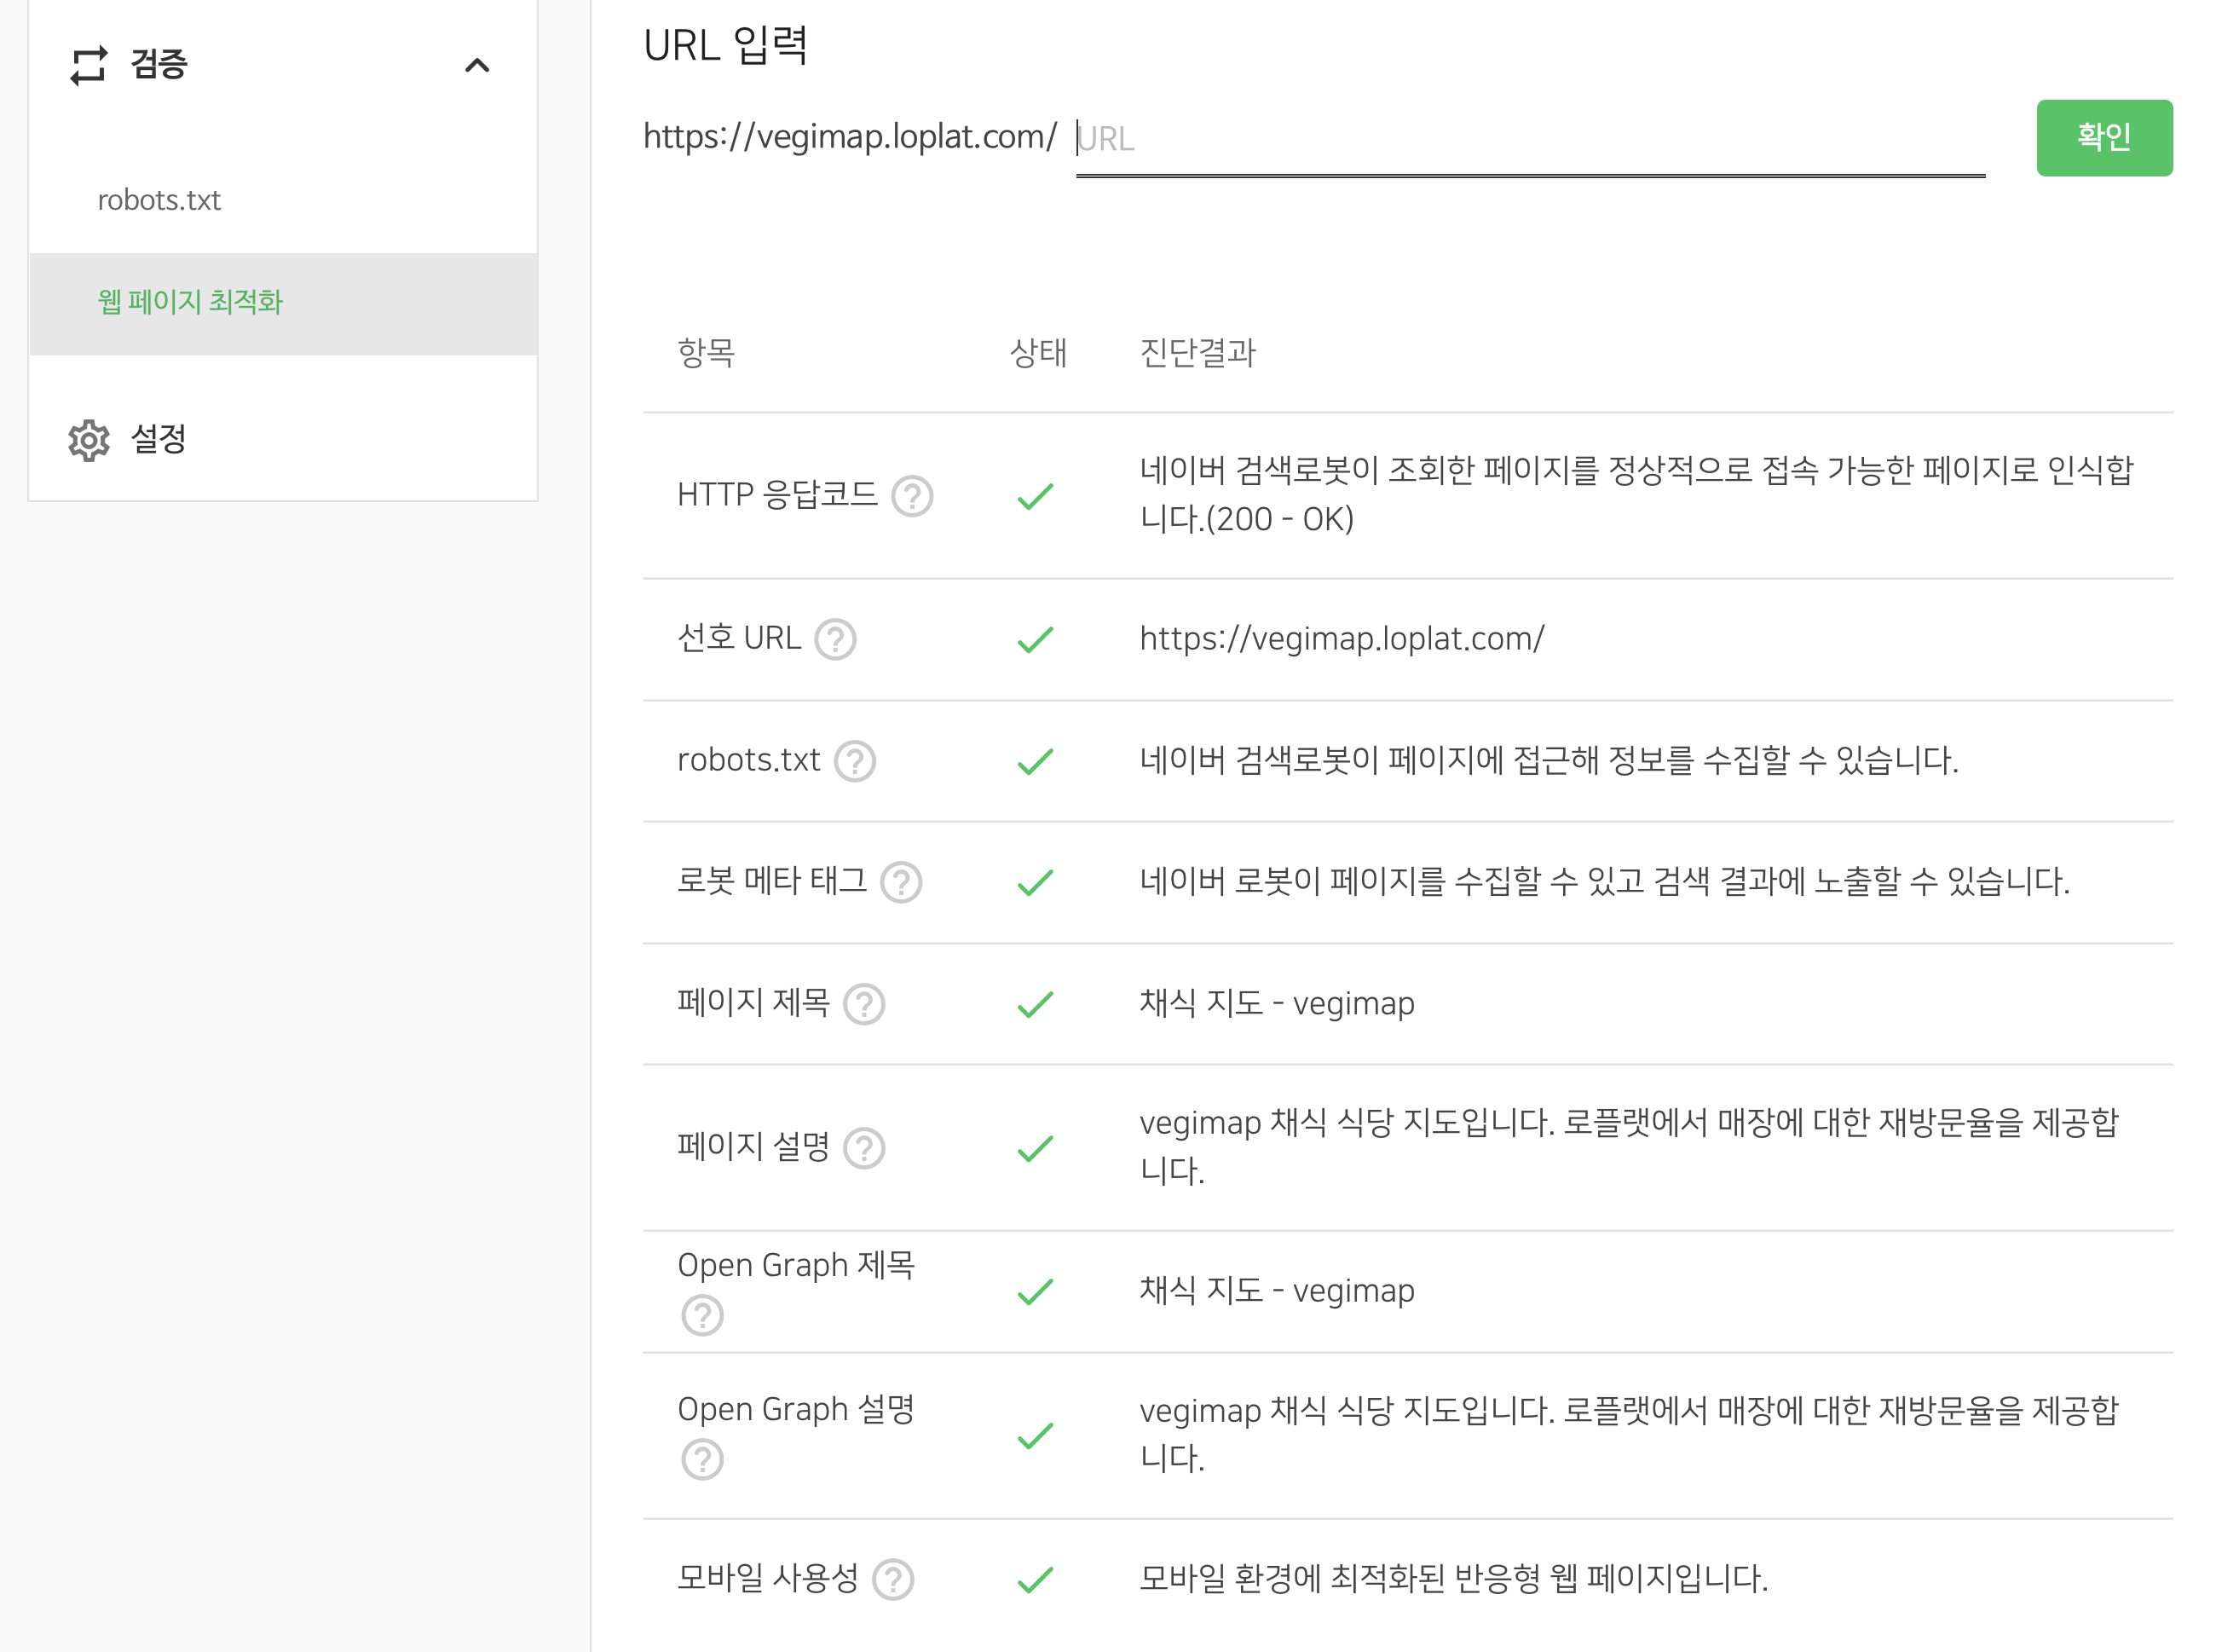The width and height of the screenshot is (2216, 1652).
Task: Click question mark next to 페이지 제목
Action: 863,1004
